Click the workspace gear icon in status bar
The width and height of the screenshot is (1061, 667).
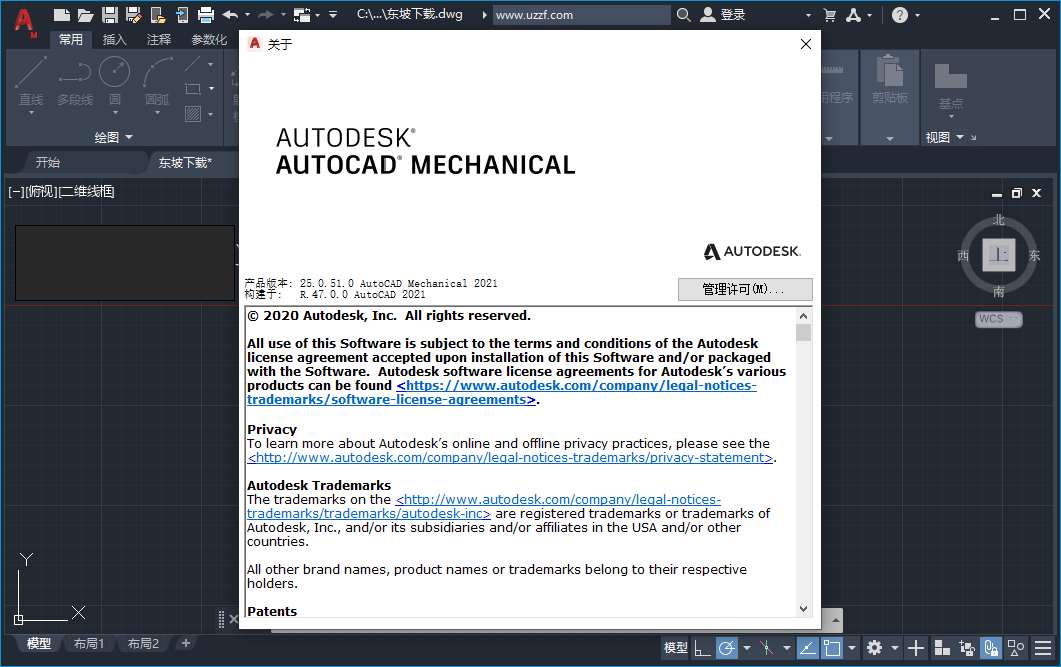click(874, 648)
